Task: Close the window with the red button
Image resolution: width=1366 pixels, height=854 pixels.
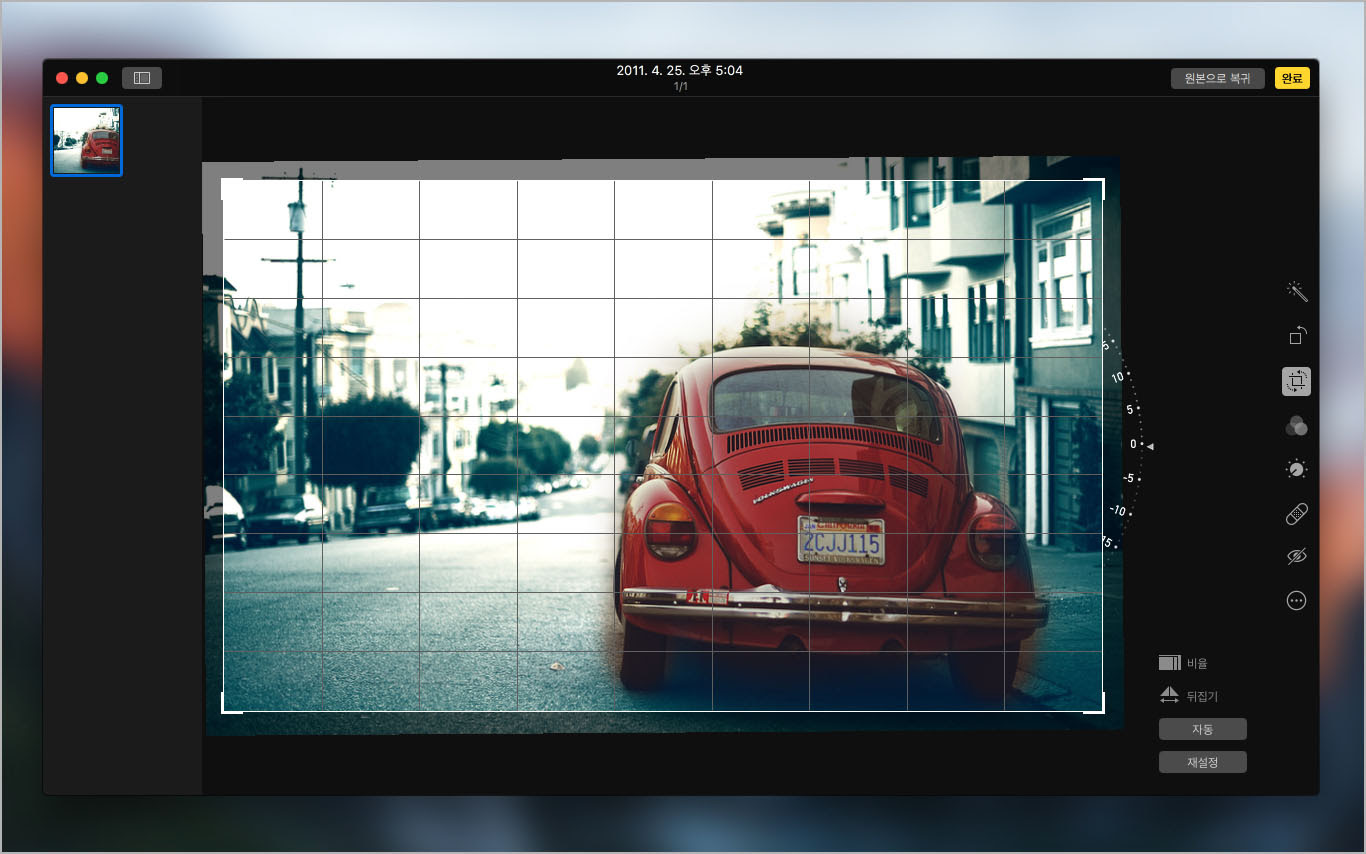Action: click(x=62, y=78)
